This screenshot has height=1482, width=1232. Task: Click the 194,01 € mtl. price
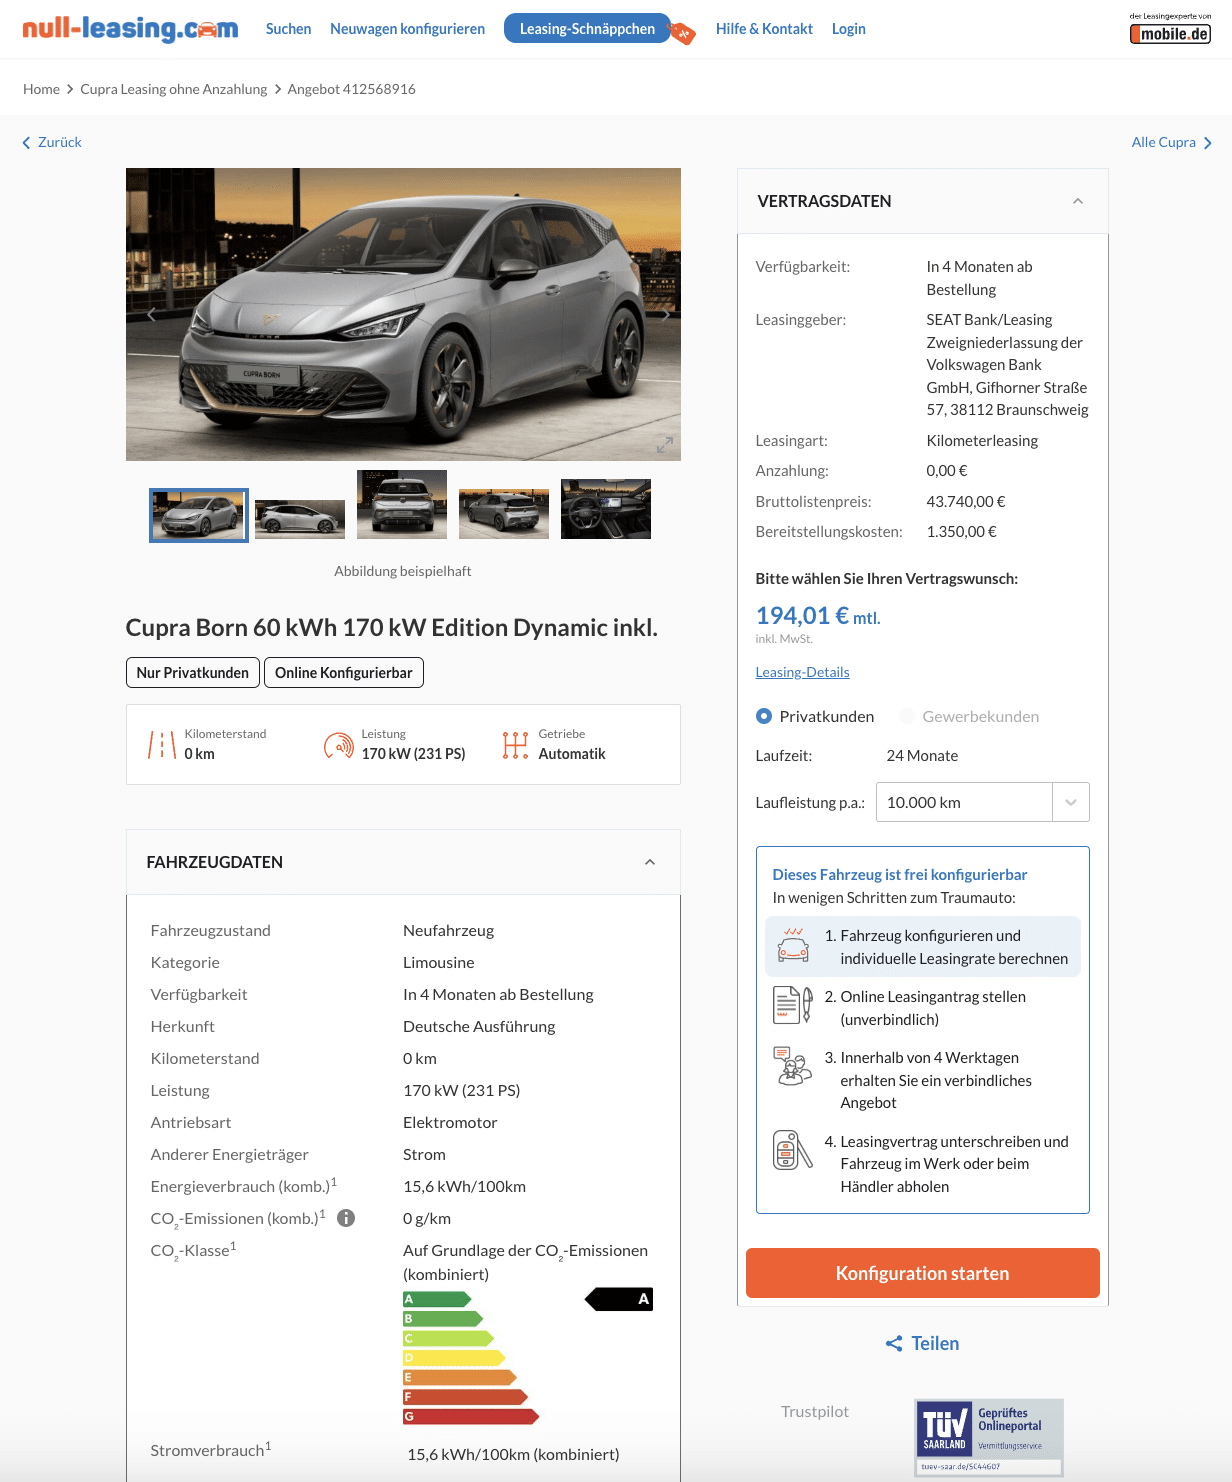[x=818, y=616]
